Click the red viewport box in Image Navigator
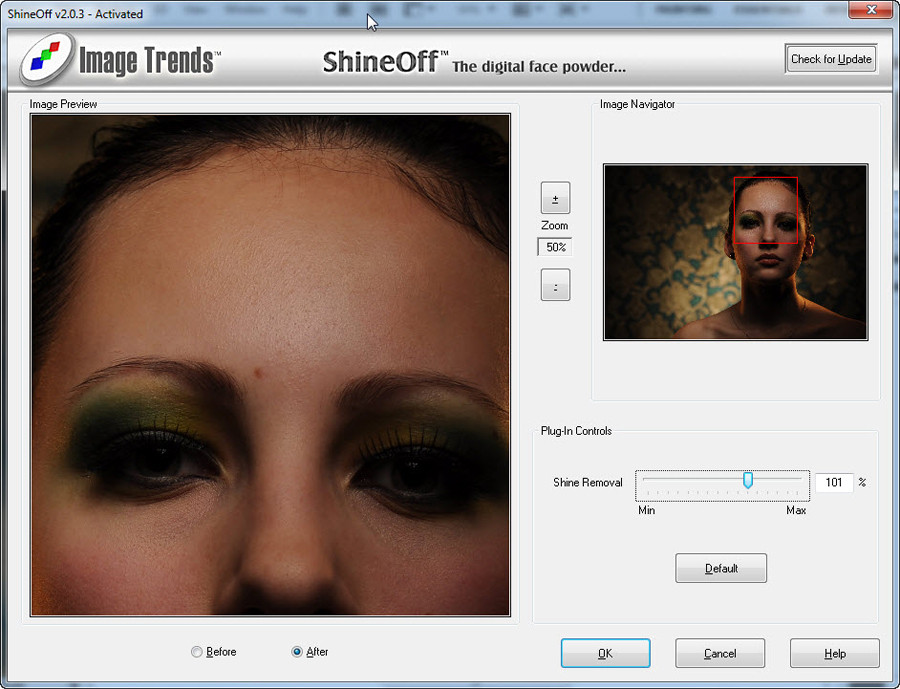This screenshot has width=900, height=689. click(765, 210)
